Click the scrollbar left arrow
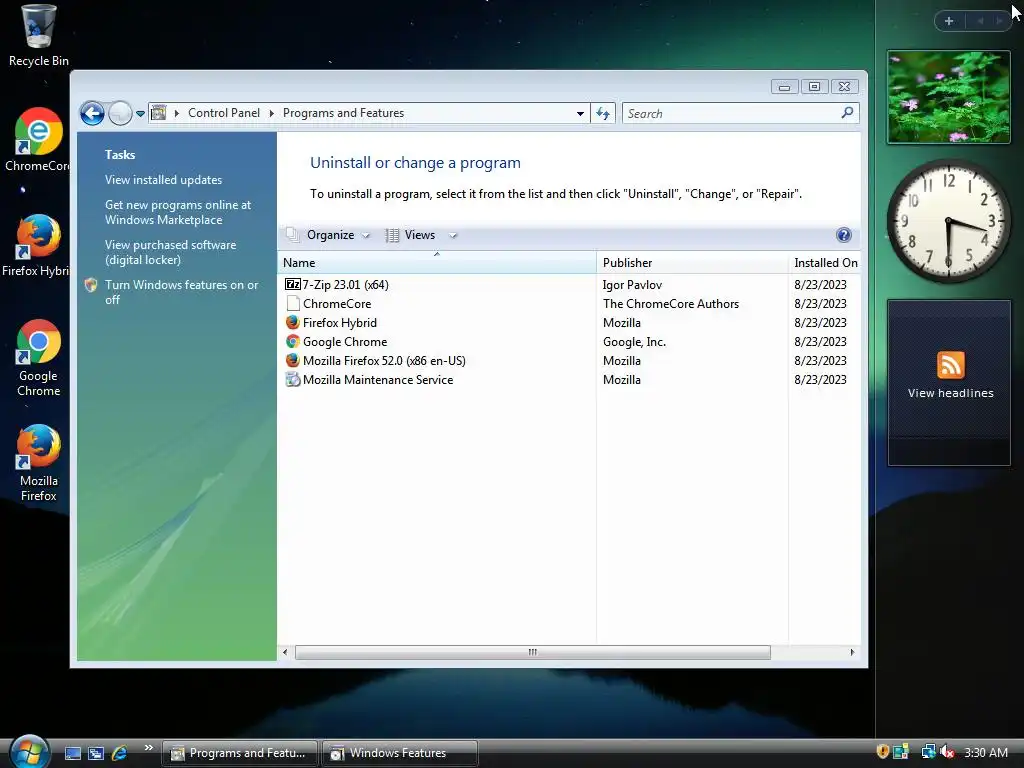This screenshot has height=768, width=1024. pos(285,652)
